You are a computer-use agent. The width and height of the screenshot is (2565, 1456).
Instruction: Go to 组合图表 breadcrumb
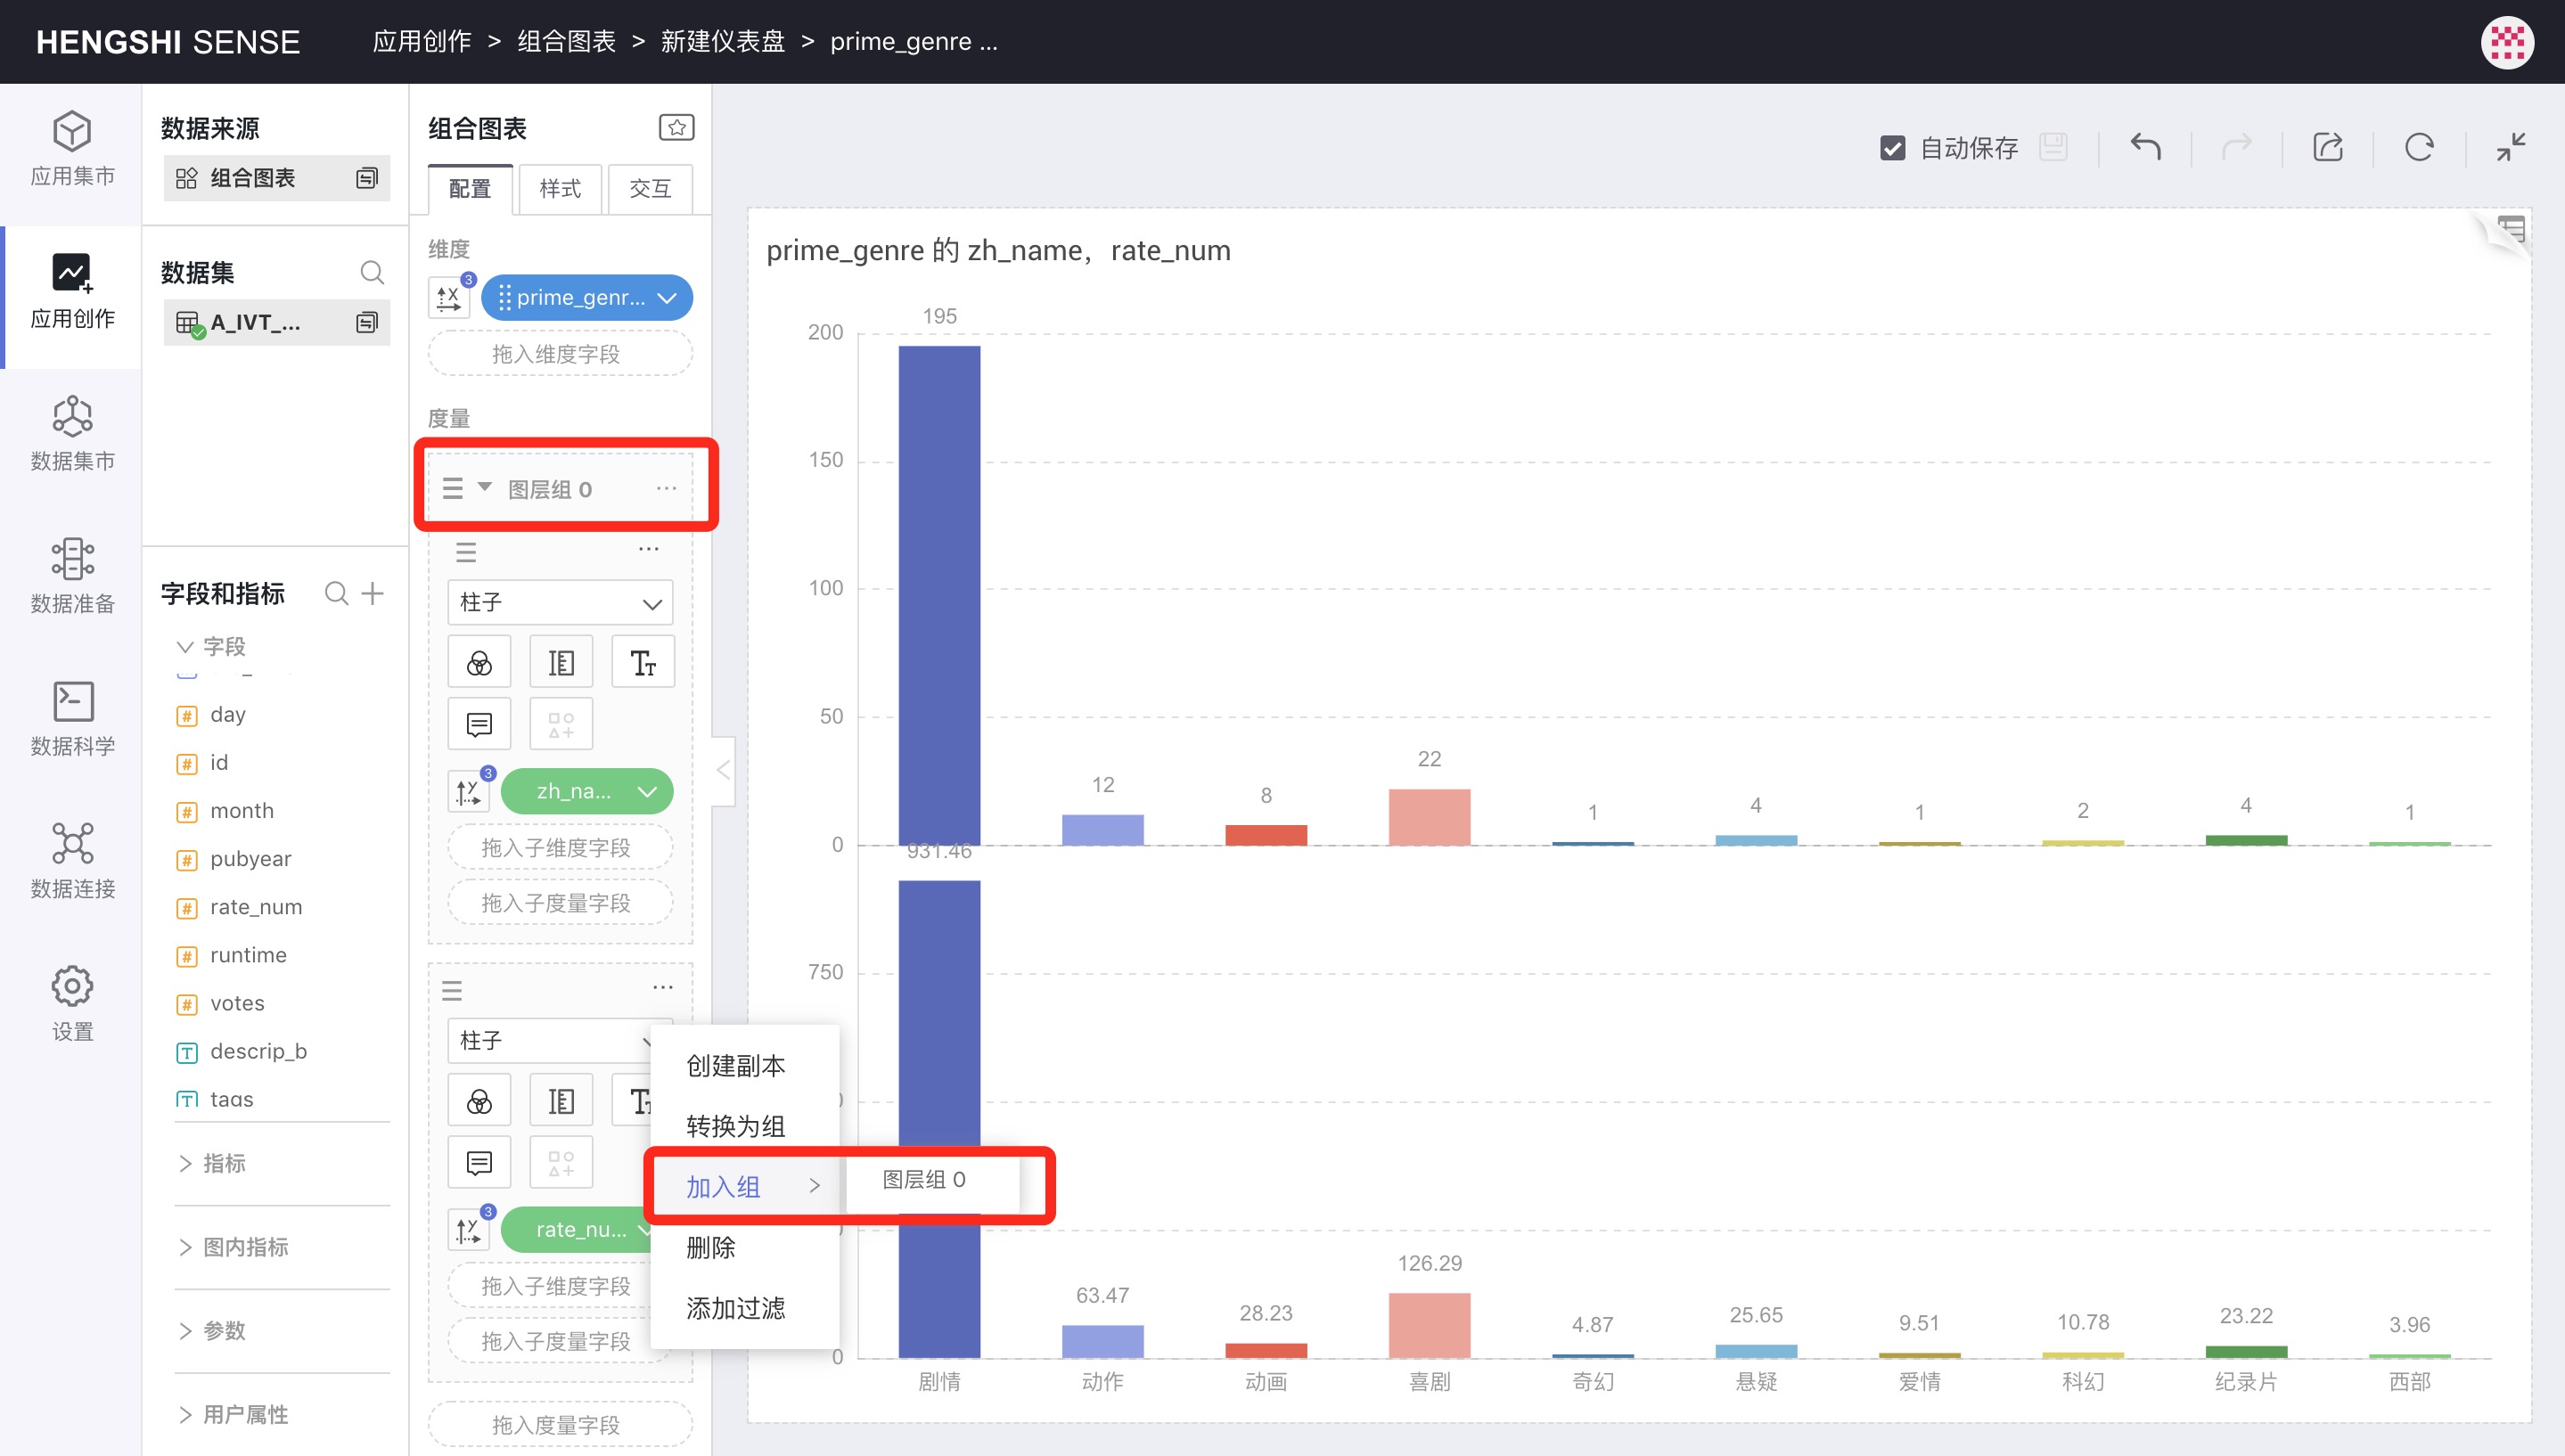[x=566, y=42]
